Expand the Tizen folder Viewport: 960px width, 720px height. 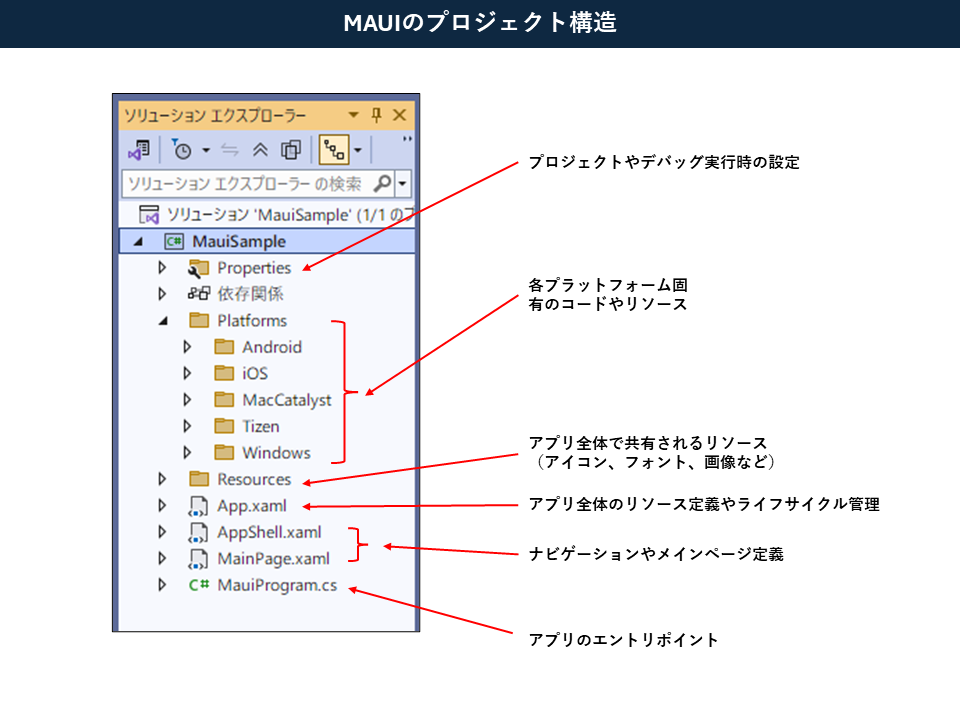pos(187,426)
